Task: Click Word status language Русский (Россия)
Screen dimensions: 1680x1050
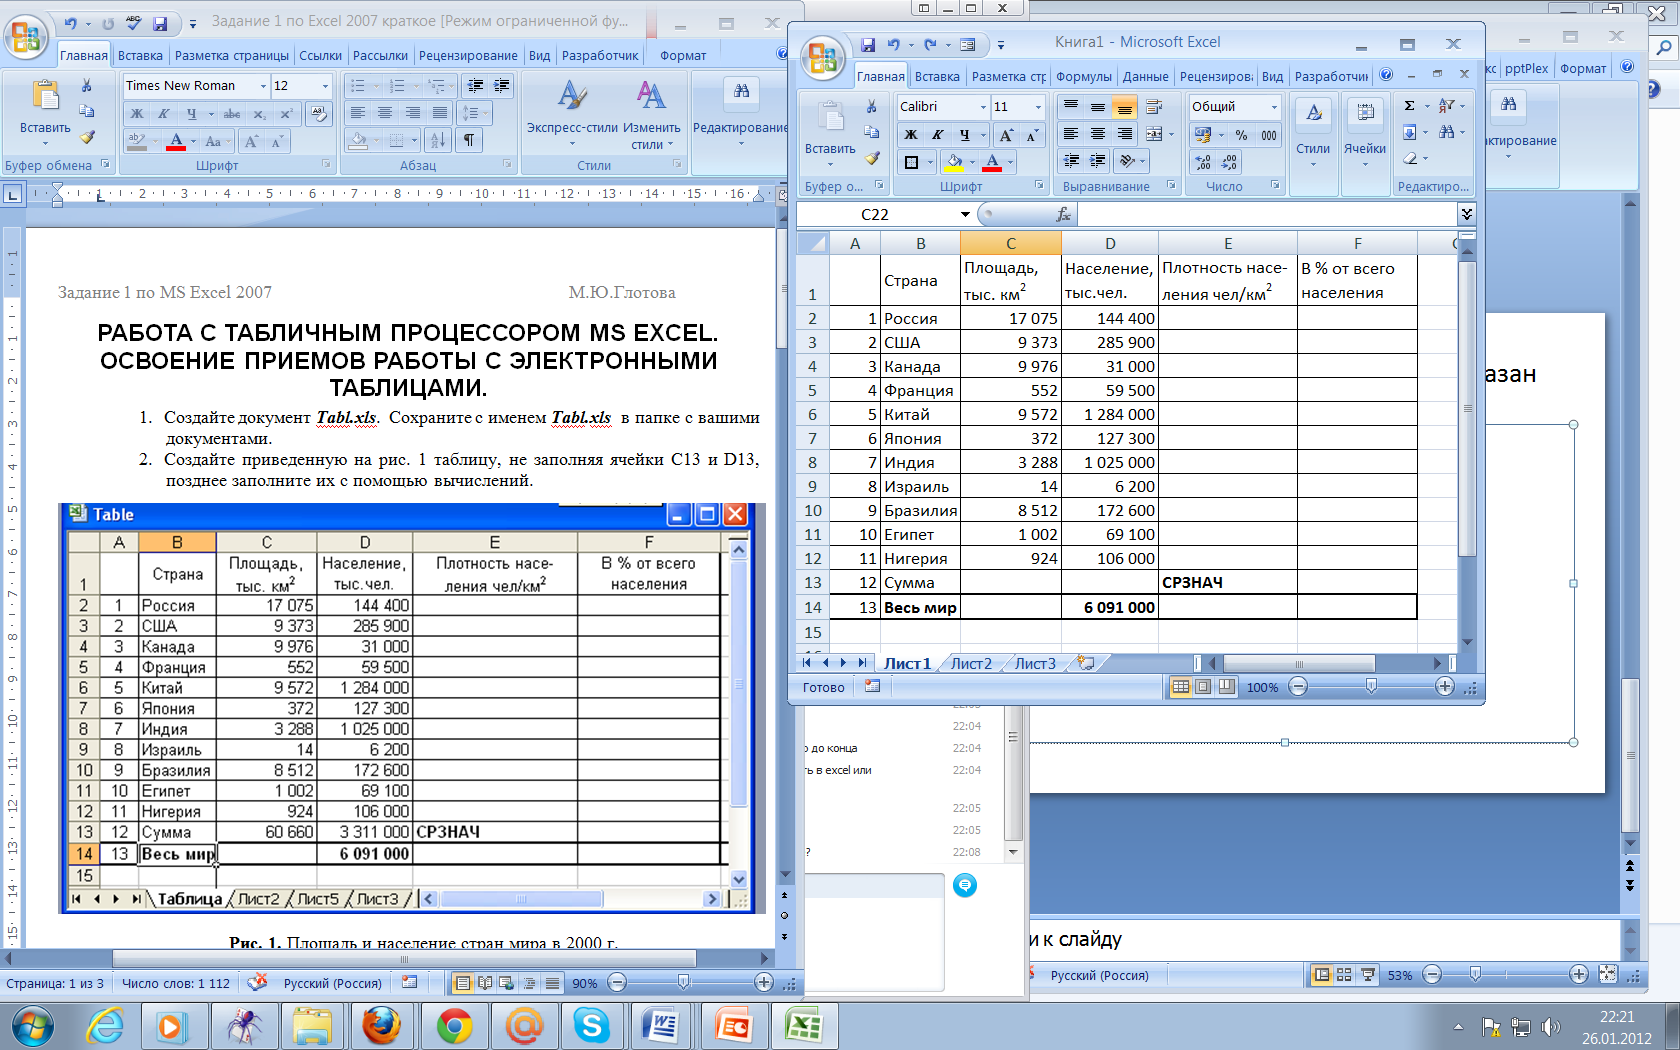Action: click(x=333, y=983)
